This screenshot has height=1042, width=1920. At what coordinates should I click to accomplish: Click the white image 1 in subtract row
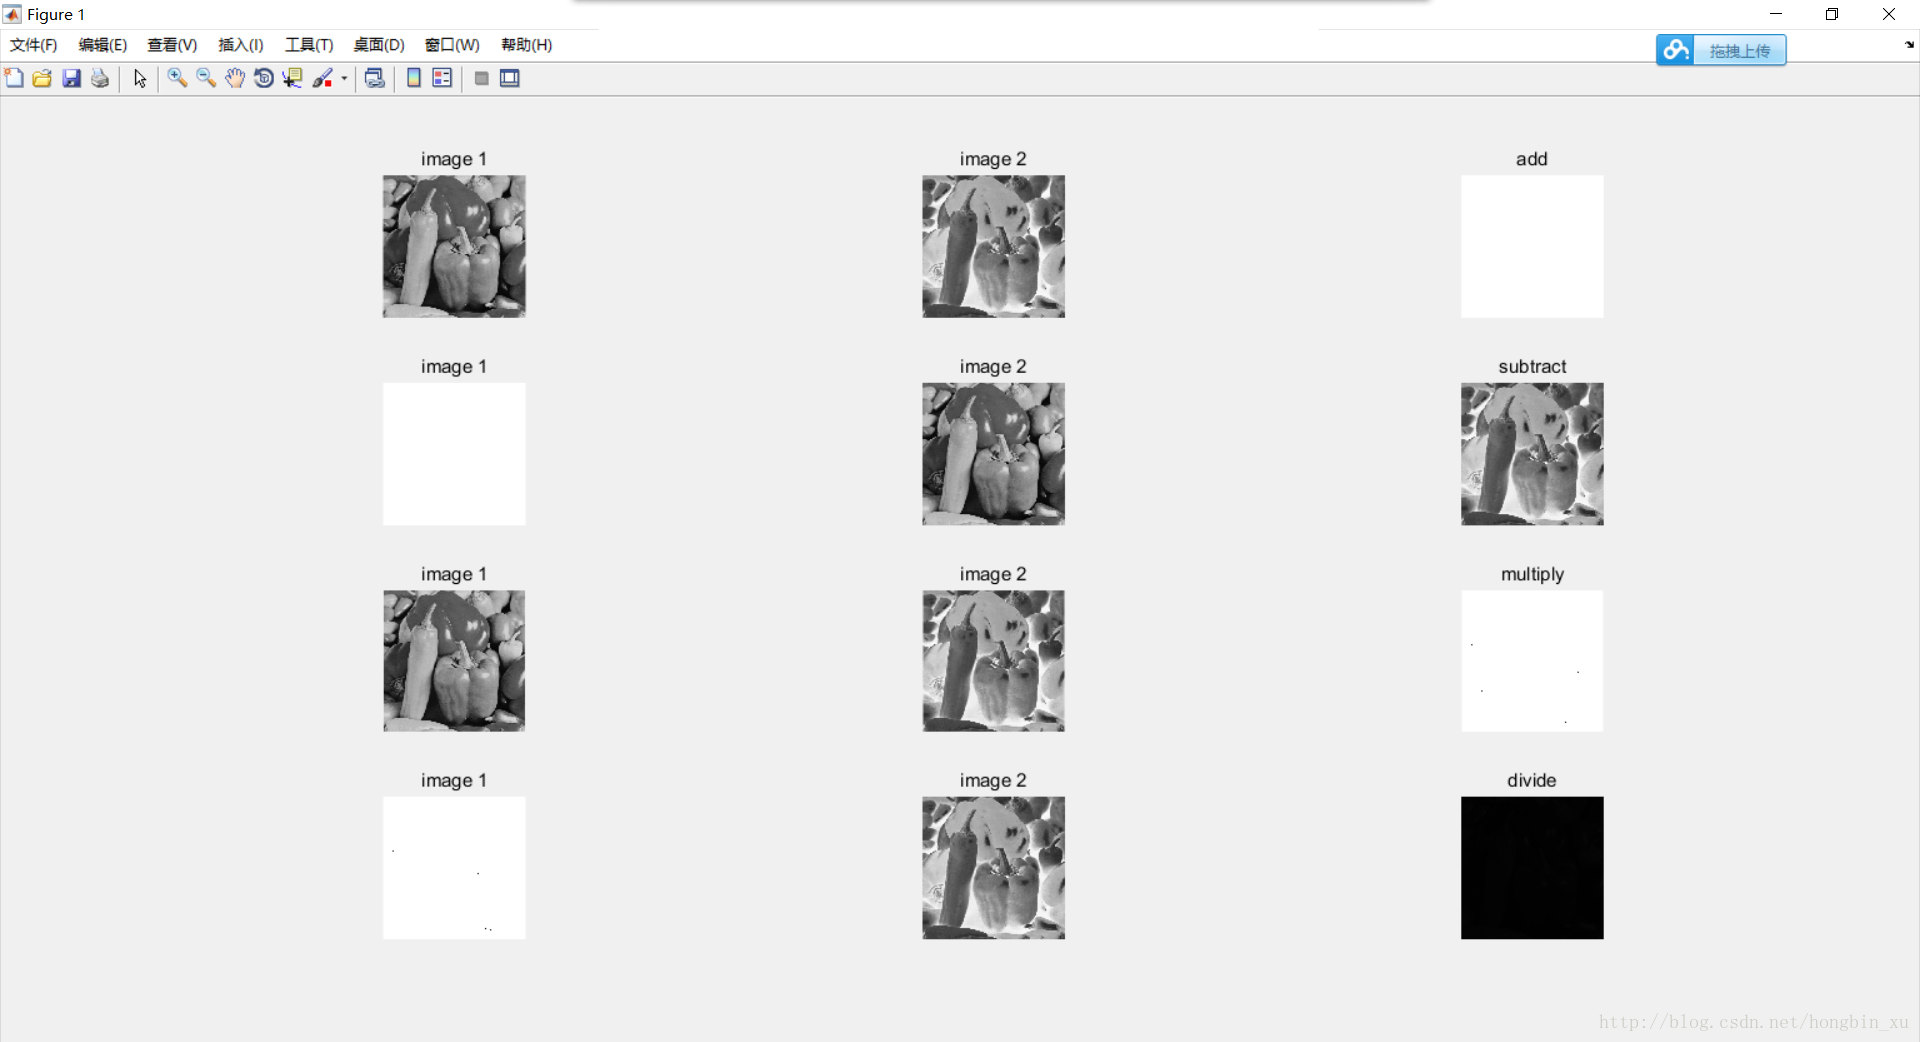[454, 454]
